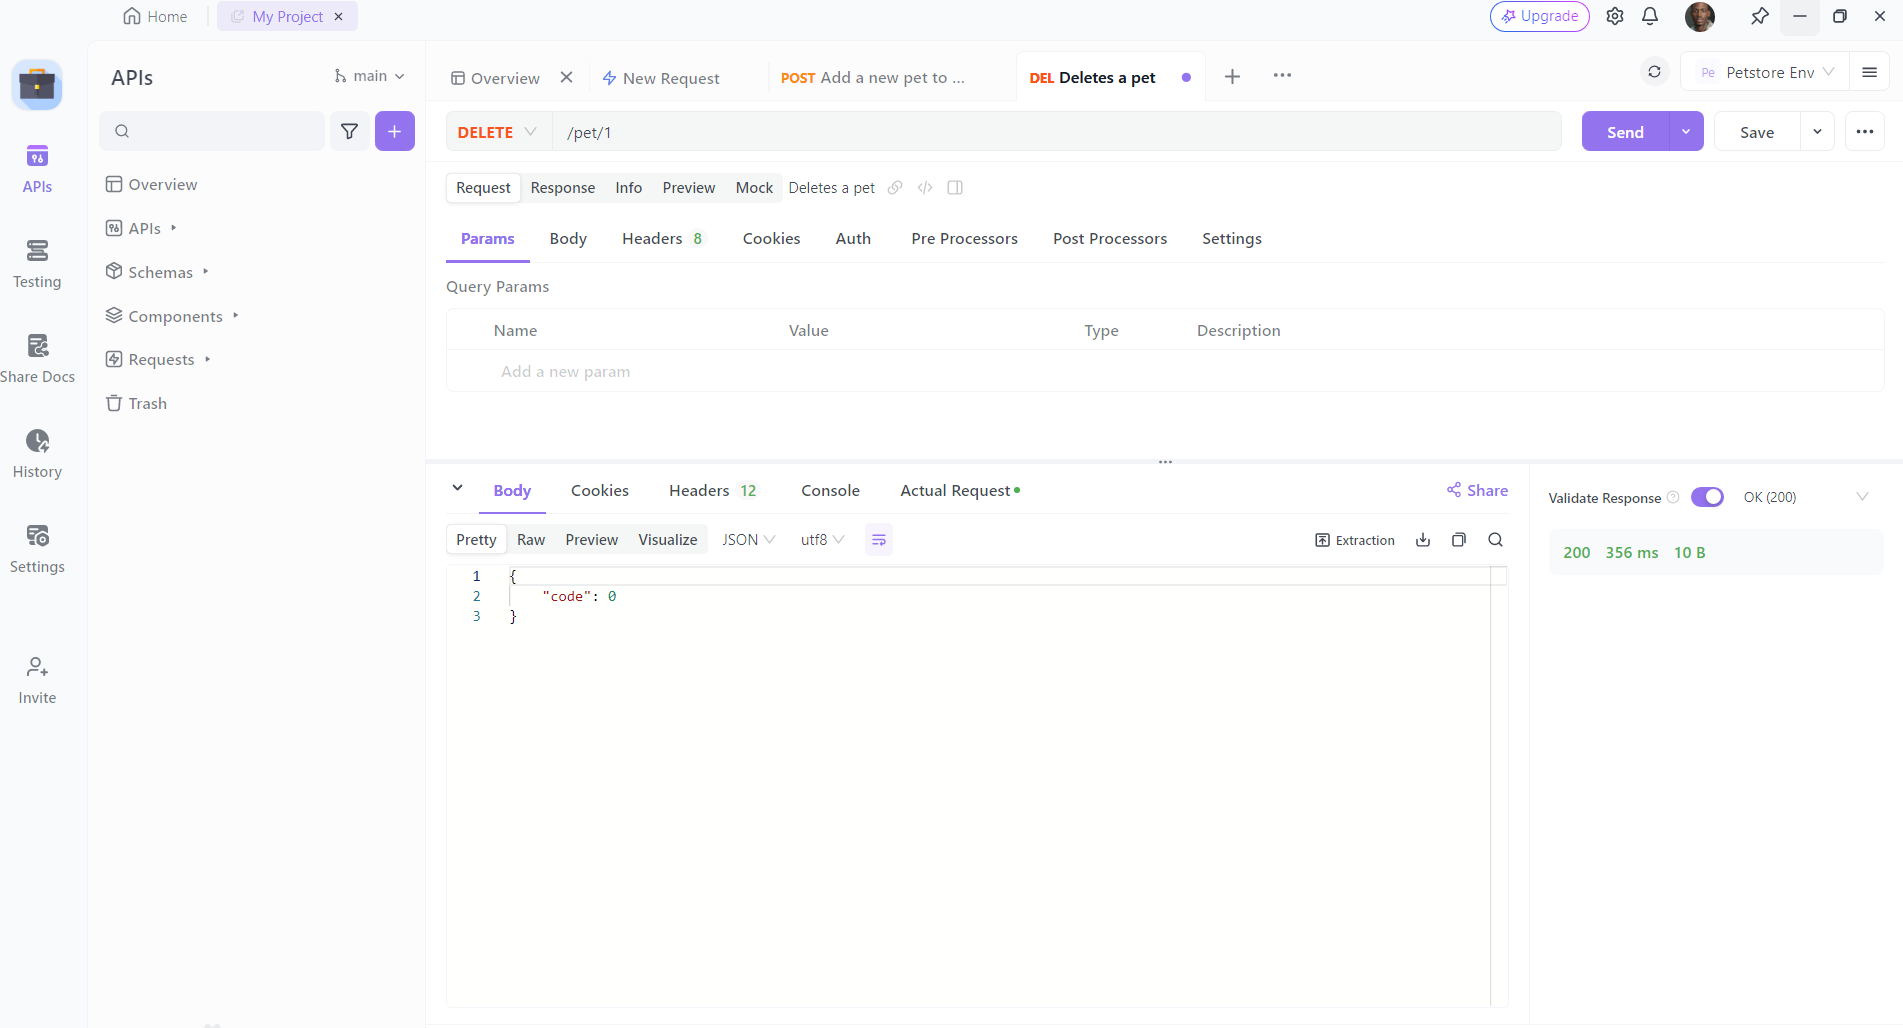
Task: Open the POST Add a new pet tab
Action: (873, 77)
